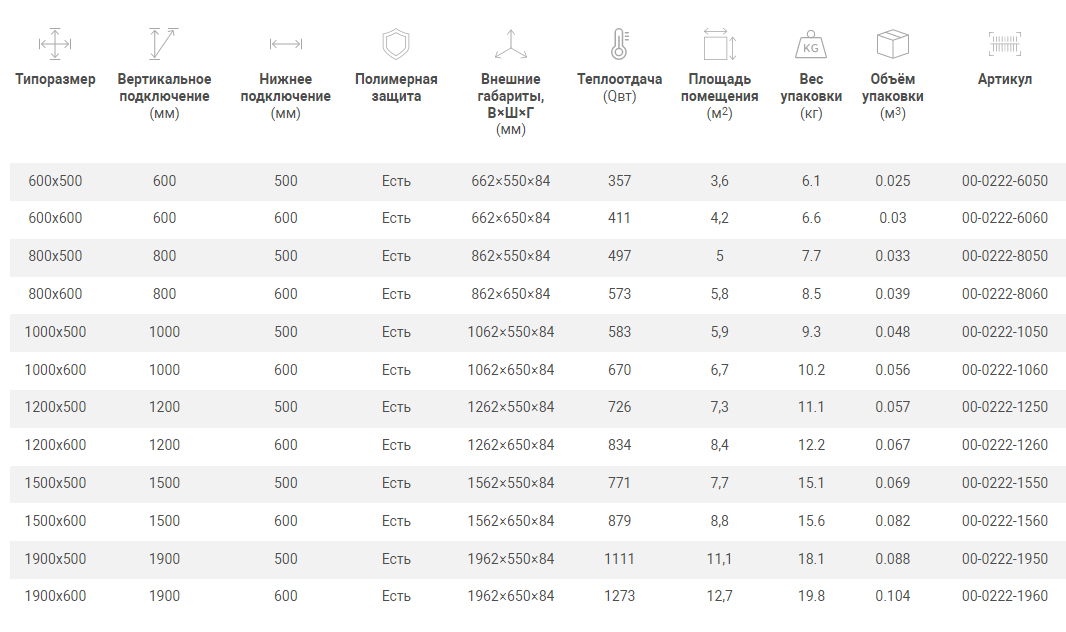Click dimensions cell 1262×550×84

(x=510, y=407)
